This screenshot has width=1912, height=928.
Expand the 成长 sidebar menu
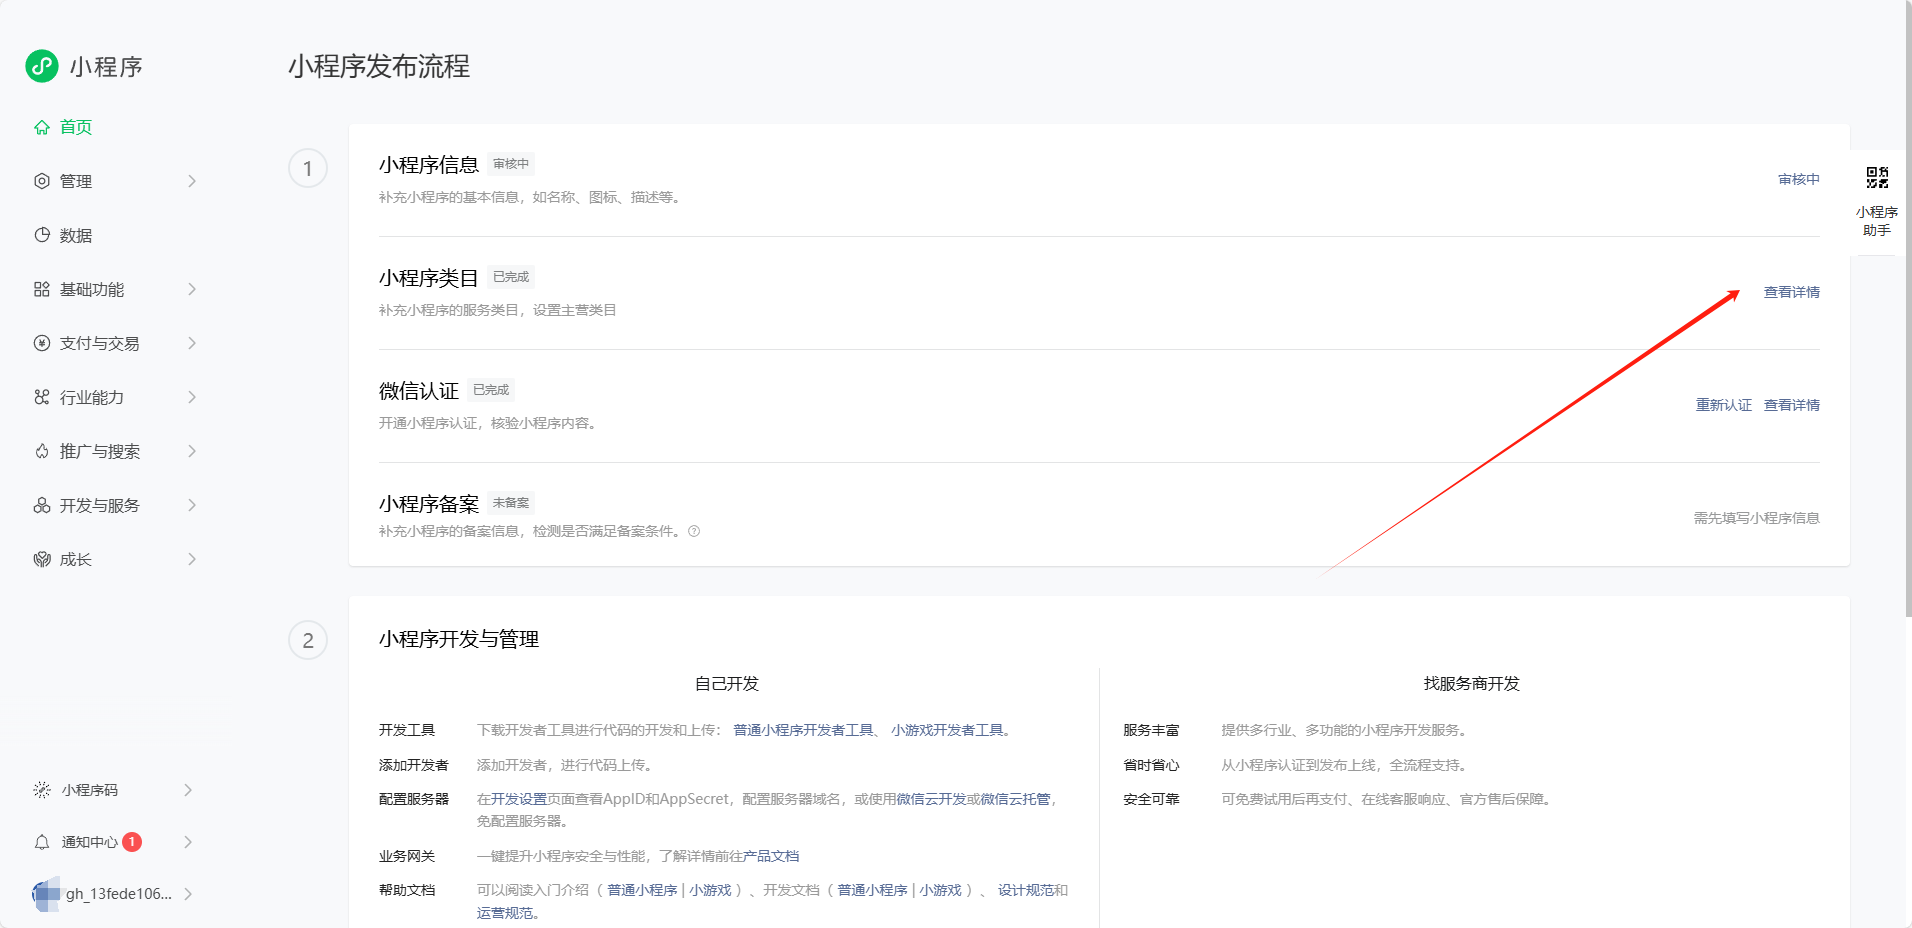[73, 559]
